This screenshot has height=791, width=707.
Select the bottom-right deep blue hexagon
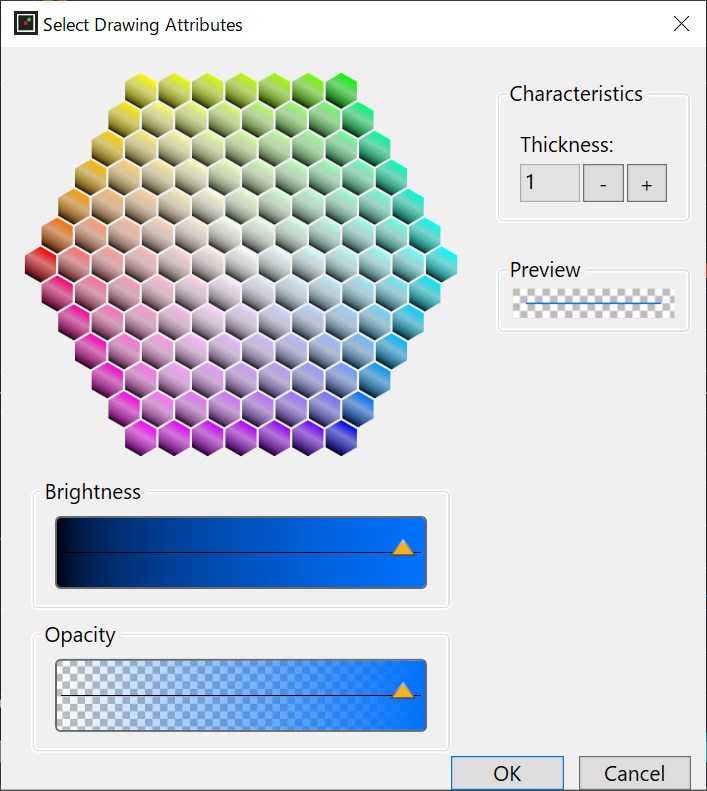pos(341,437)
